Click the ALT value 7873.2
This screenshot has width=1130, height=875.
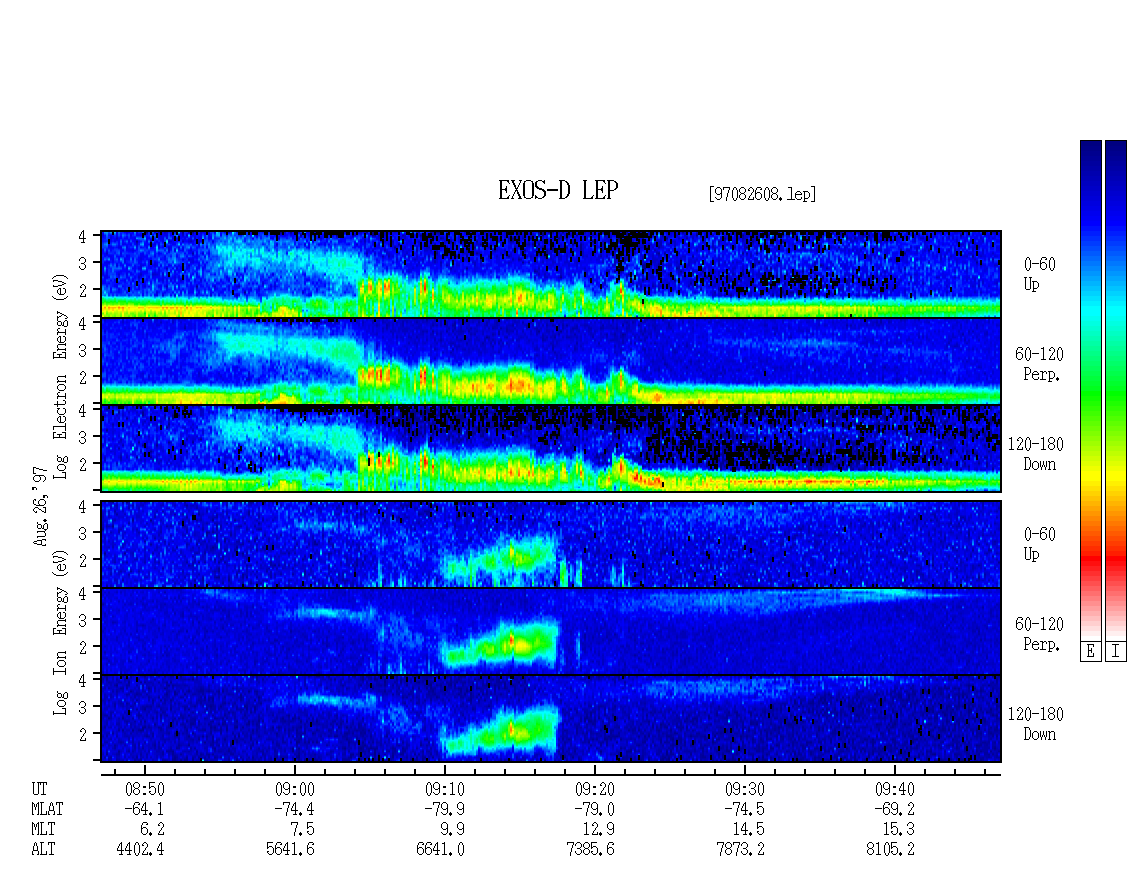(740, 850)
